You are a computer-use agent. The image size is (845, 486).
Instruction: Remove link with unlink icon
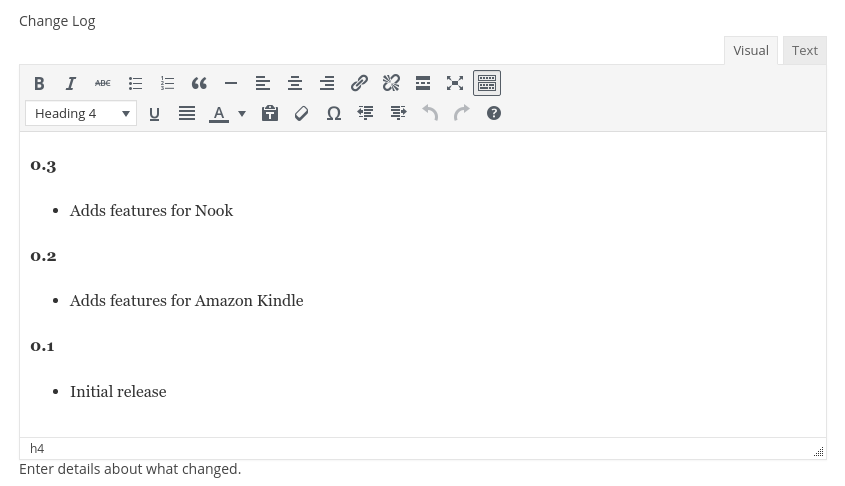[391, 83]
